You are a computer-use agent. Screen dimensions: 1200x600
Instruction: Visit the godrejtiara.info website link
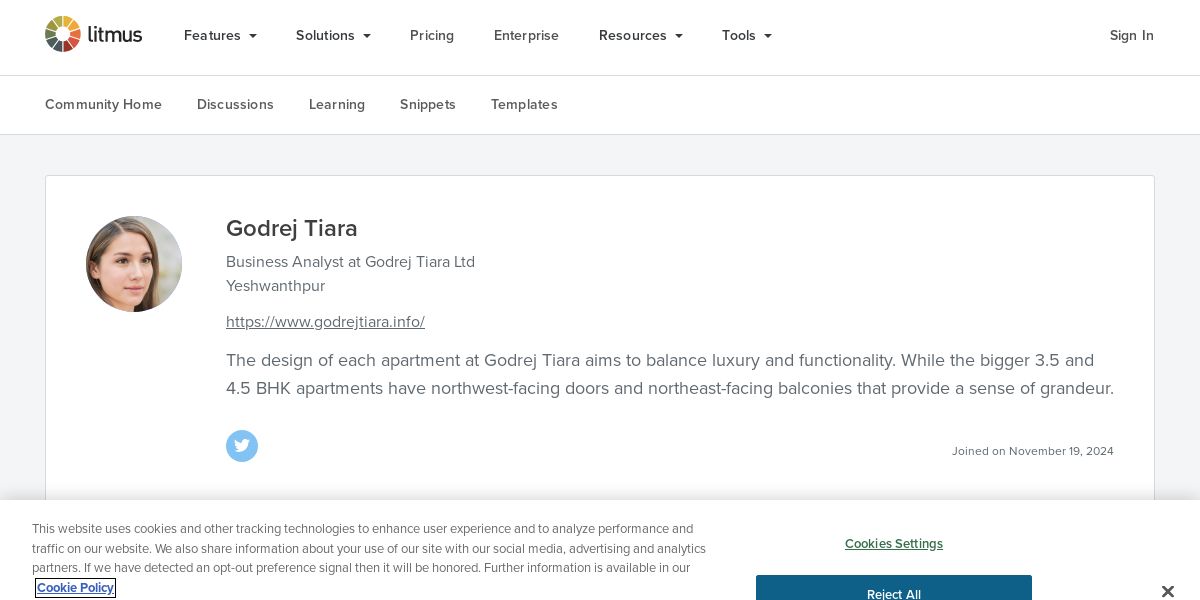325,322
